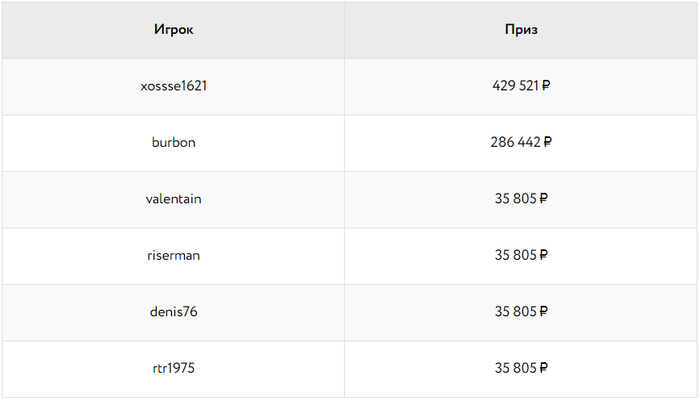Click the Приз column header
The width and height of the screenshot is (700, 401).
[521, 30]
